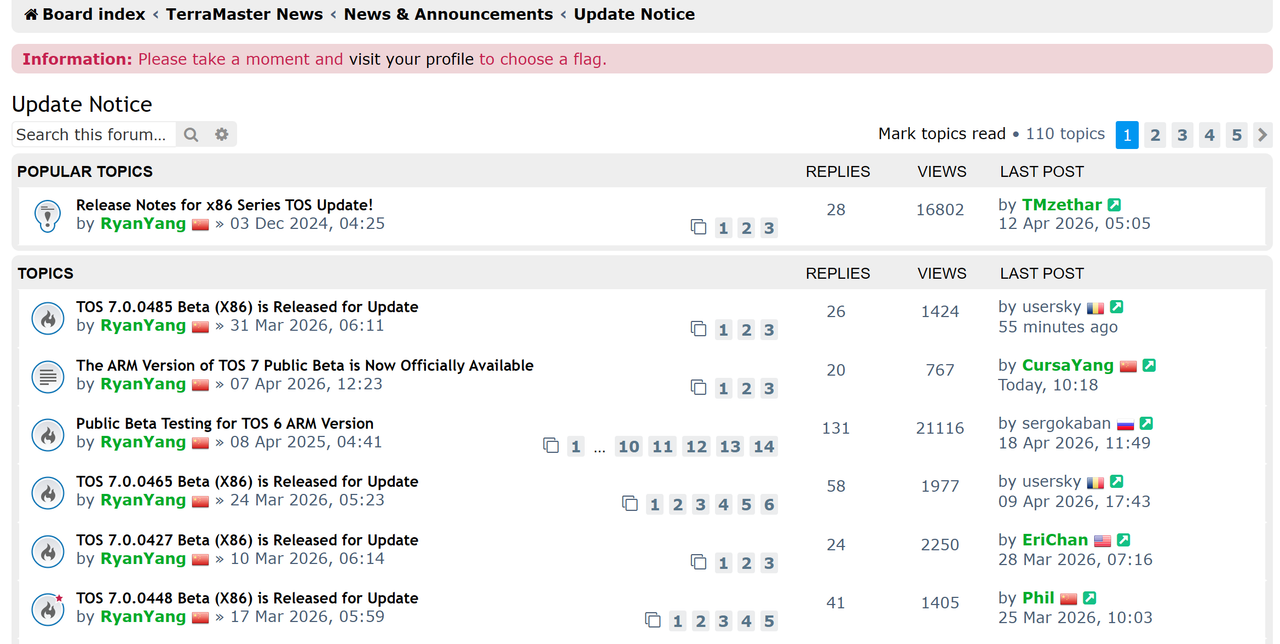The image size is (1280, 644).
Task: Open page 3 of ARM Version TOS 7 topic
Action: (x=769, y=388)
